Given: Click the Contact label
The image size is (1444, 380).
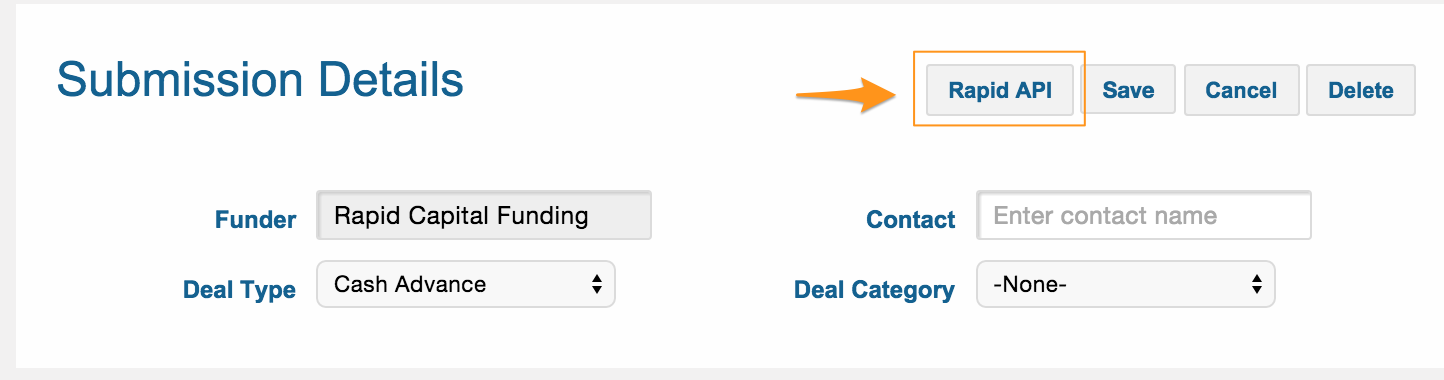Looking at the screenshot, I should coord(911,220).
